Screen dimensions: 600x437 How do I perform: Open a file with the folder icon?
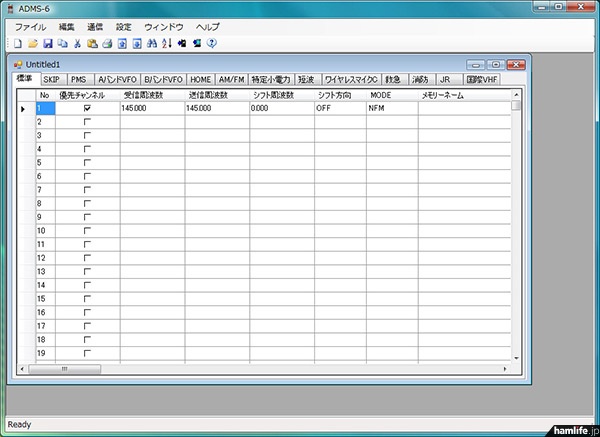tap(32, 44)
